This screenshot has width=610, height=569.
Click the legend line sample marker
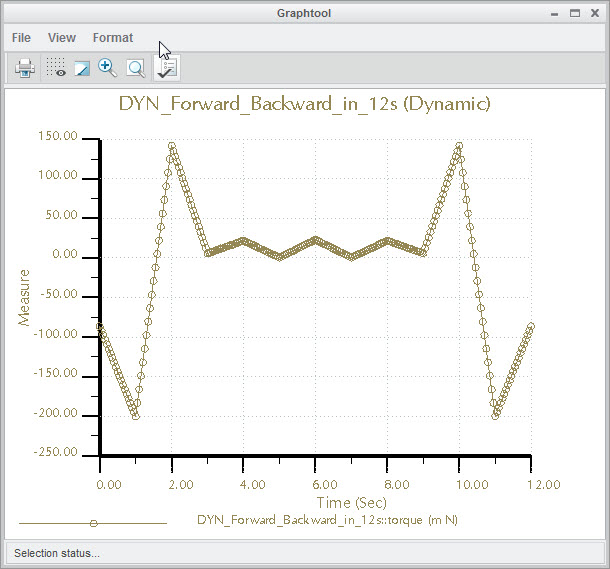(x=93, y=523)
